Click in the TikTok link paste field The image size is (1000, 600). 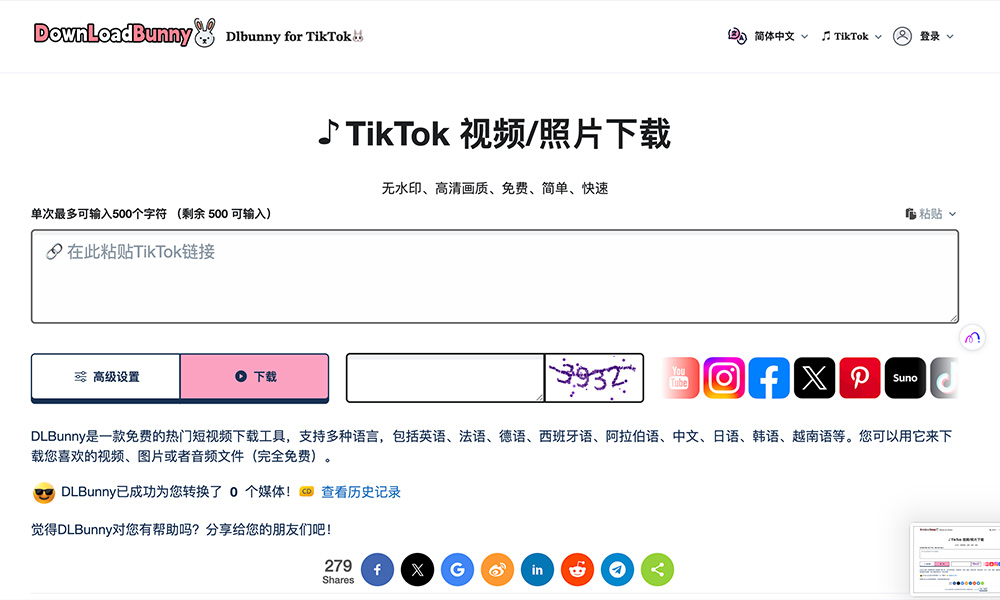tap(495, 276)
